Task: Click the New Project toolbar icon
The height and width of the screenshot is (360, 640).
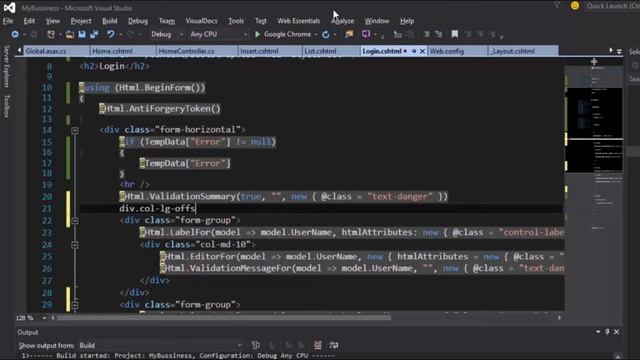Action: click(51, 34)
